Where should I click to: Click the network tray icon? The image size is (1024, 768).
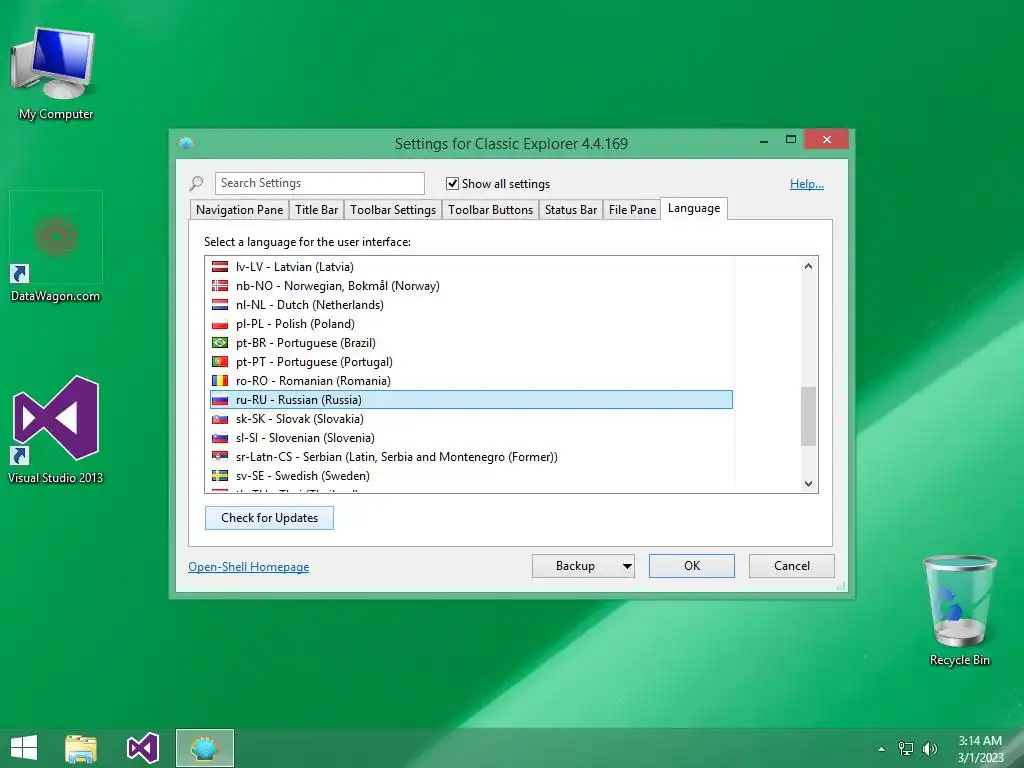(x=906, y=748)
